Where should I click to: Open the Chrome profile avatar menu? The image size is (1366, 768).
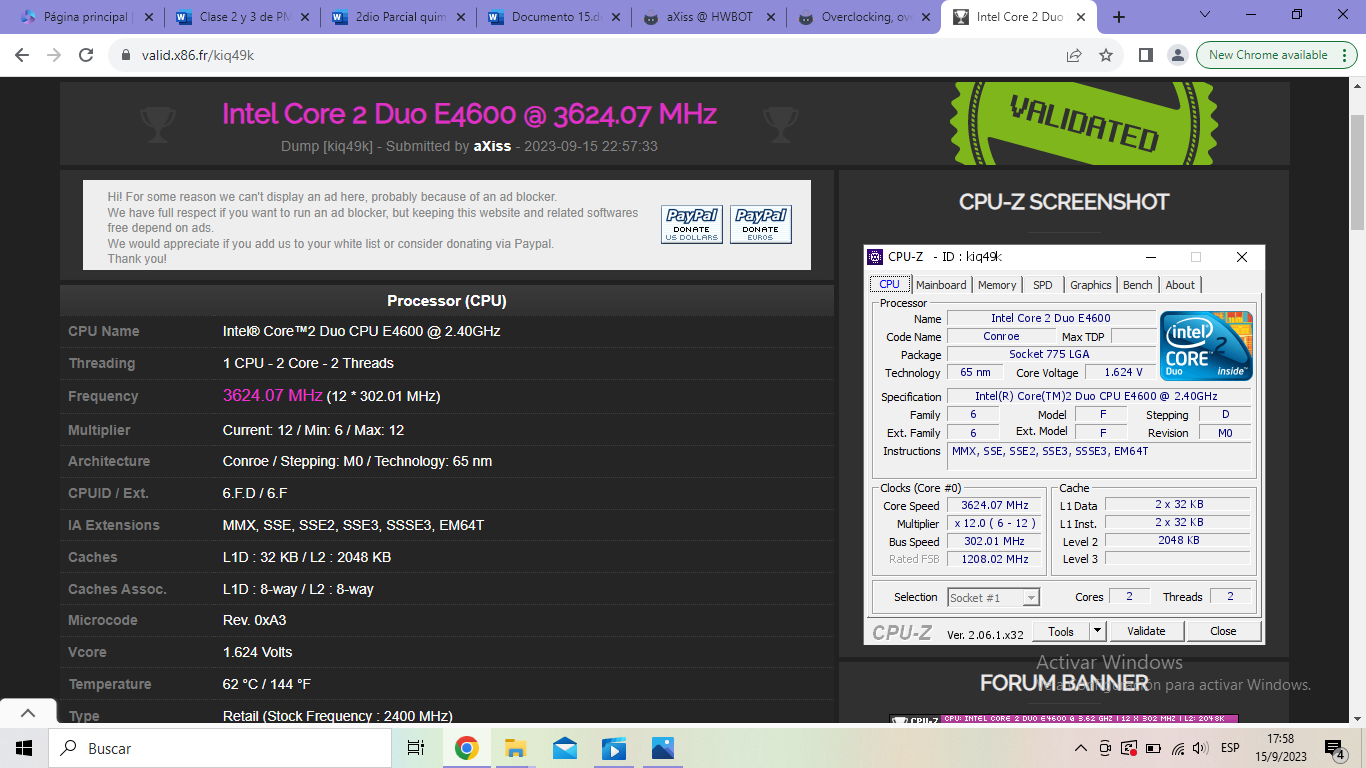point(1178,55)
